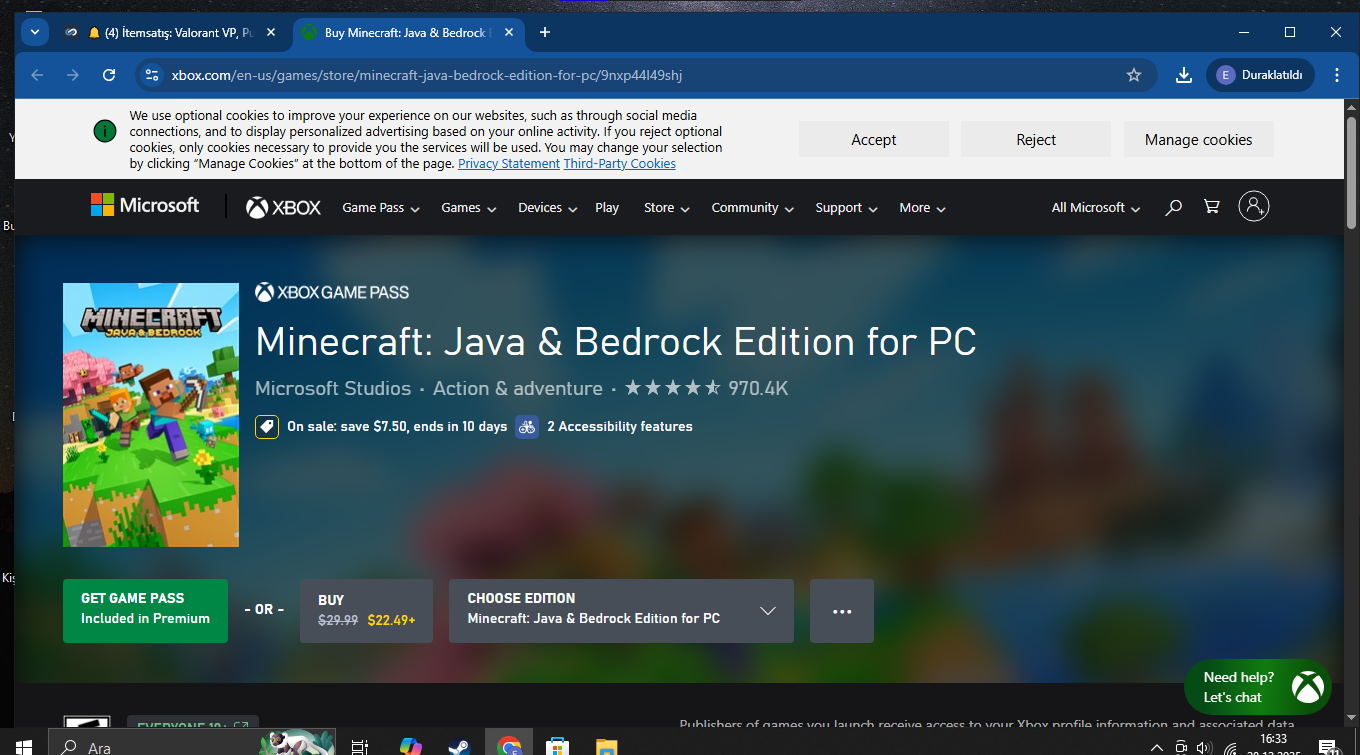
Task: Accept optional cookies
Action: [x=874, y=140]
